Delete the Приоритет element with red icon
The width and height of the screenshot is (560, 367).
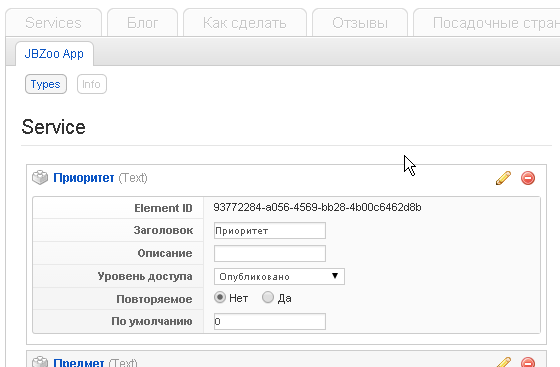(x=528, y=178)
